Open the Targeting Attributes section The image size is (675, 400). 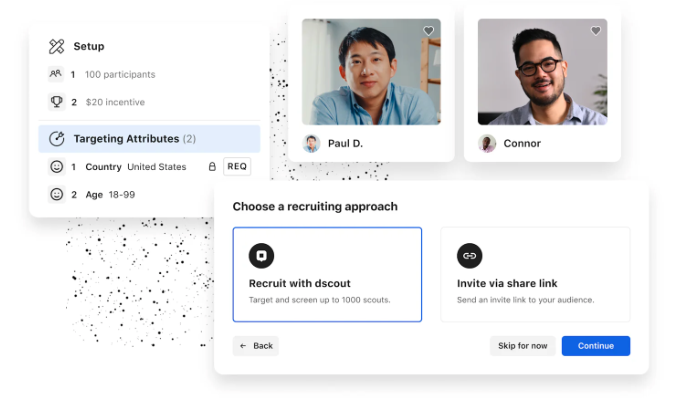click(x=149, y=139)
